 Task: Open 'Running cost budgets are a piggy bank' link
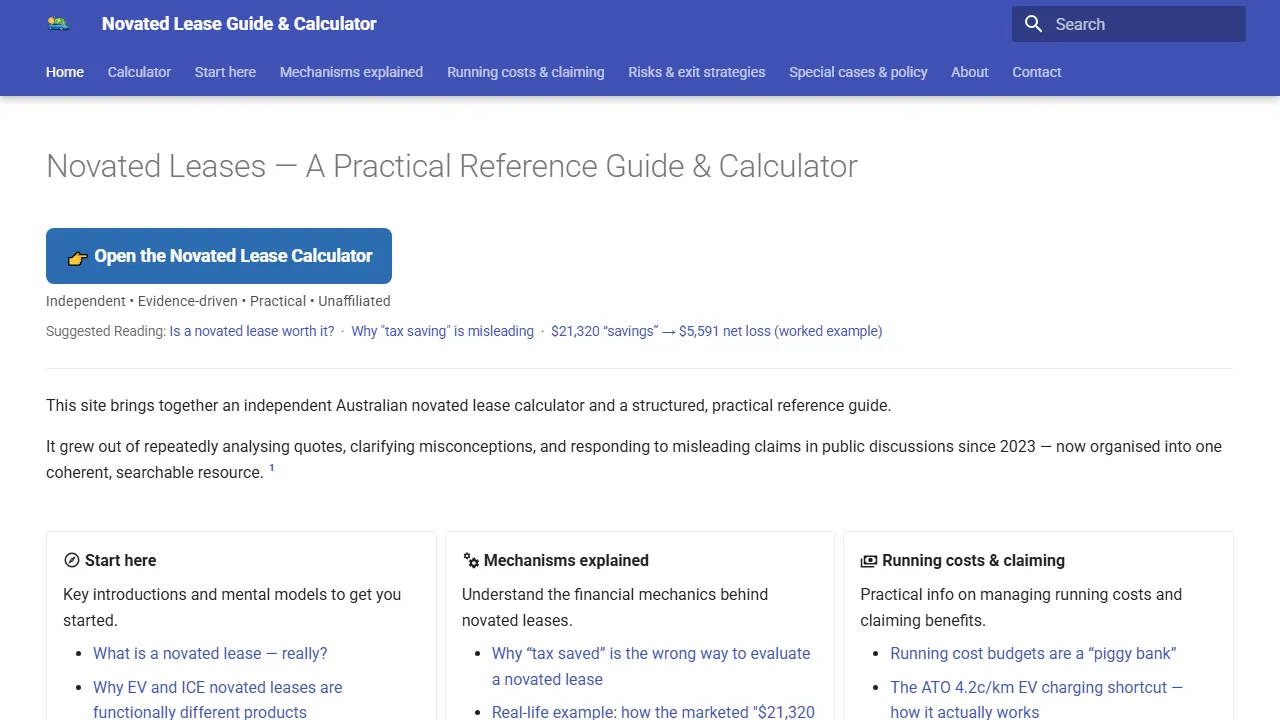(1032, 653)
